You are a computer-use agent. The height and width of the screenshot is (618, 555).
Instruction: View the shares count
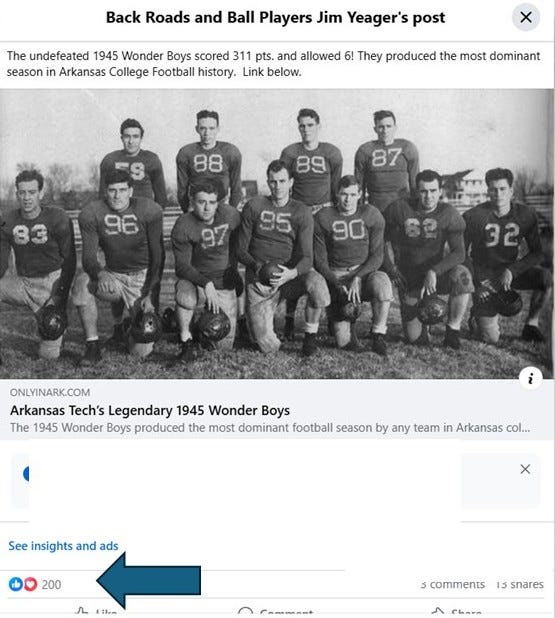click(x=520, y=584)
